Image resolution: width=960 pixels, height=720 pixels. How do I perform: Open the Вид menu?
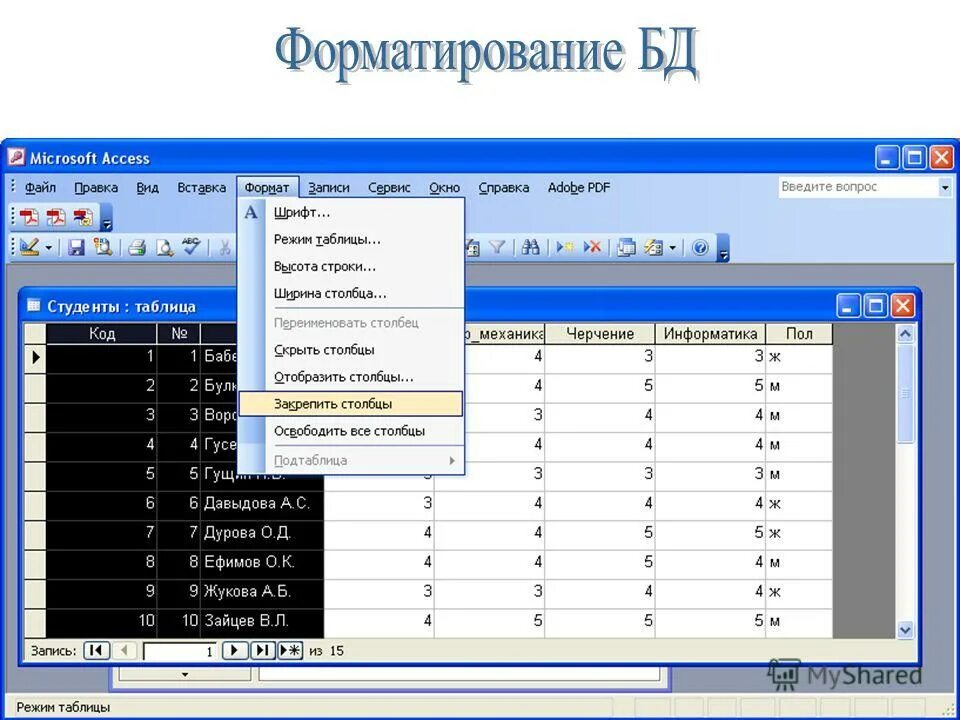[x=147, y=187]
